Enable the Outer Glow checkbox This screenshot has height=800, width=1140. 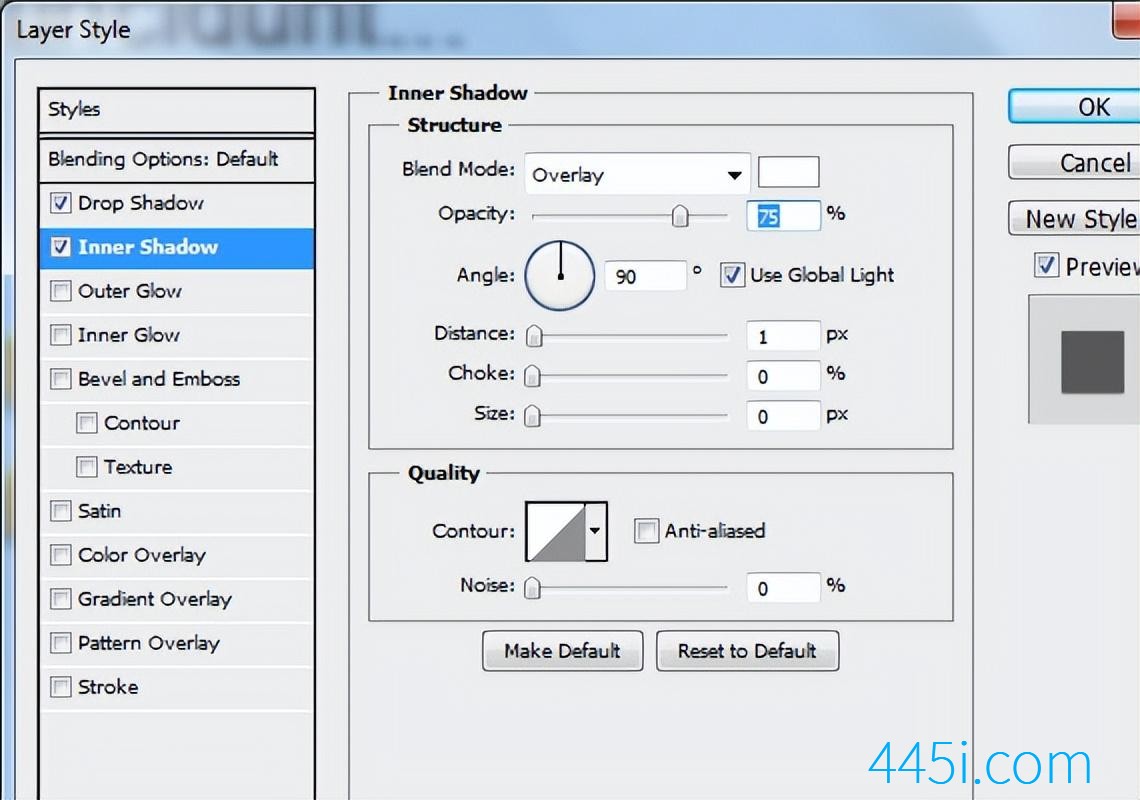61,291
